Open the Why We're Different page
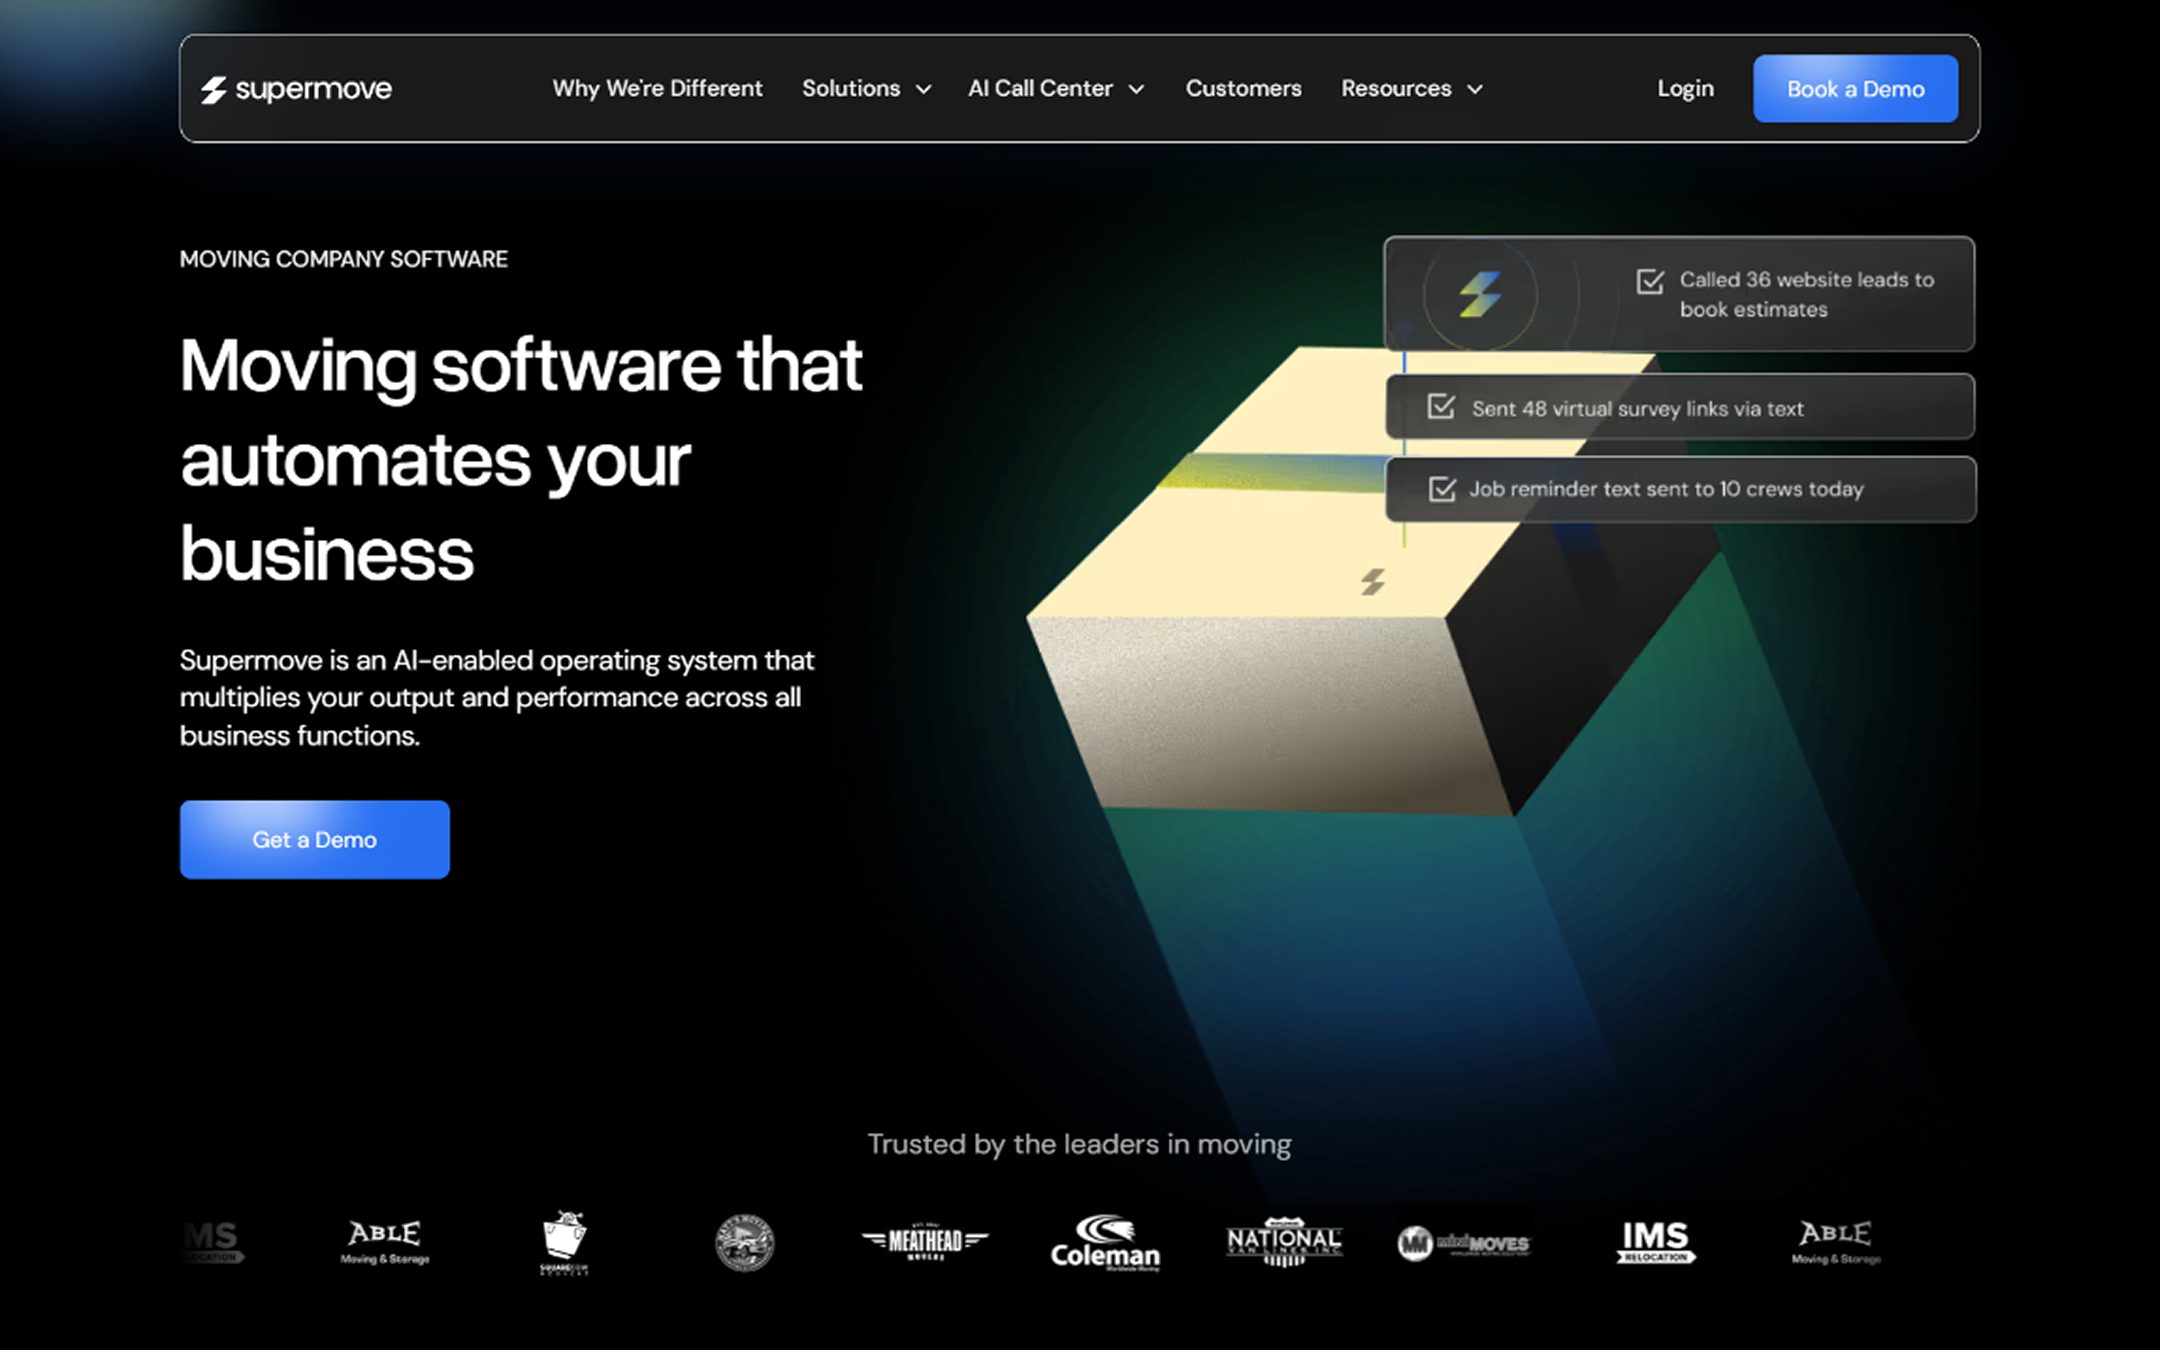Screen dimensions: 2160x1350 point(657,89)
